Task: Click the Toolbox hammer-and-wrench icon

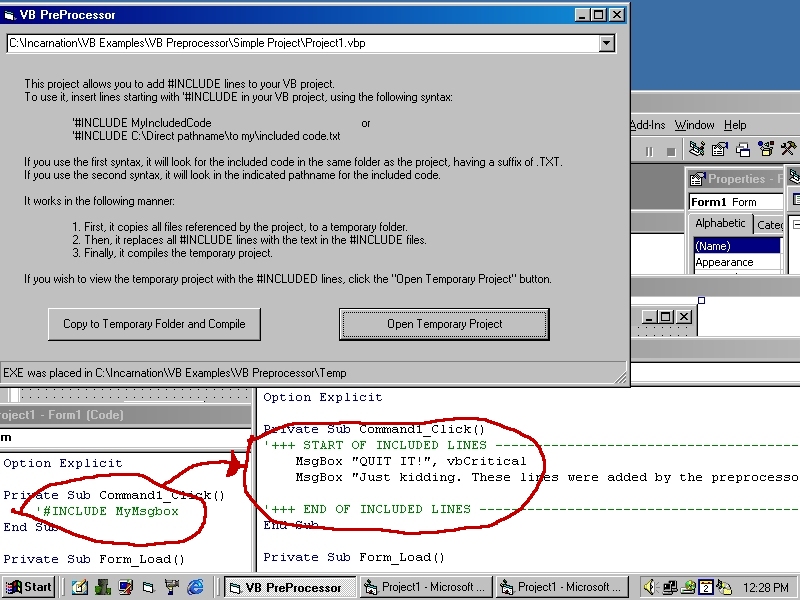Action: [789, 150]
